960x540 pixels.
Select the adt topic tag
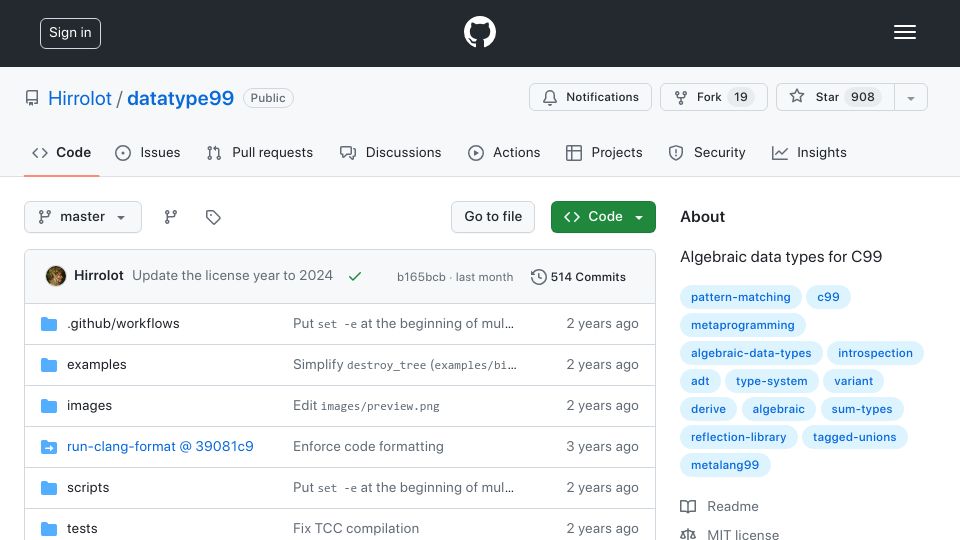point(700,381)
